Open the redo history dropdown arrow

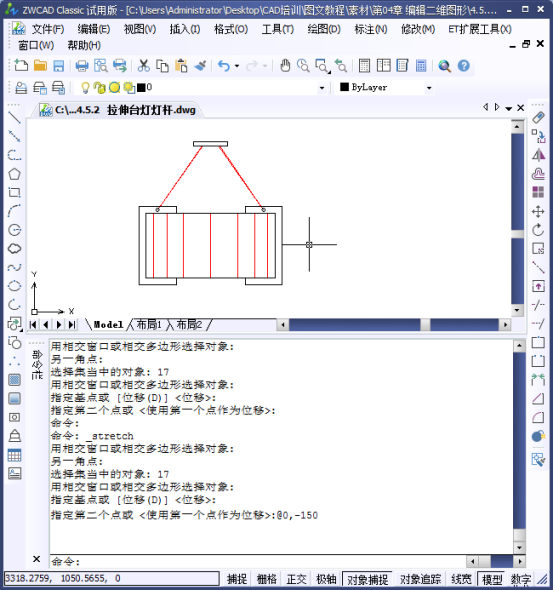(x=265, y=66)
